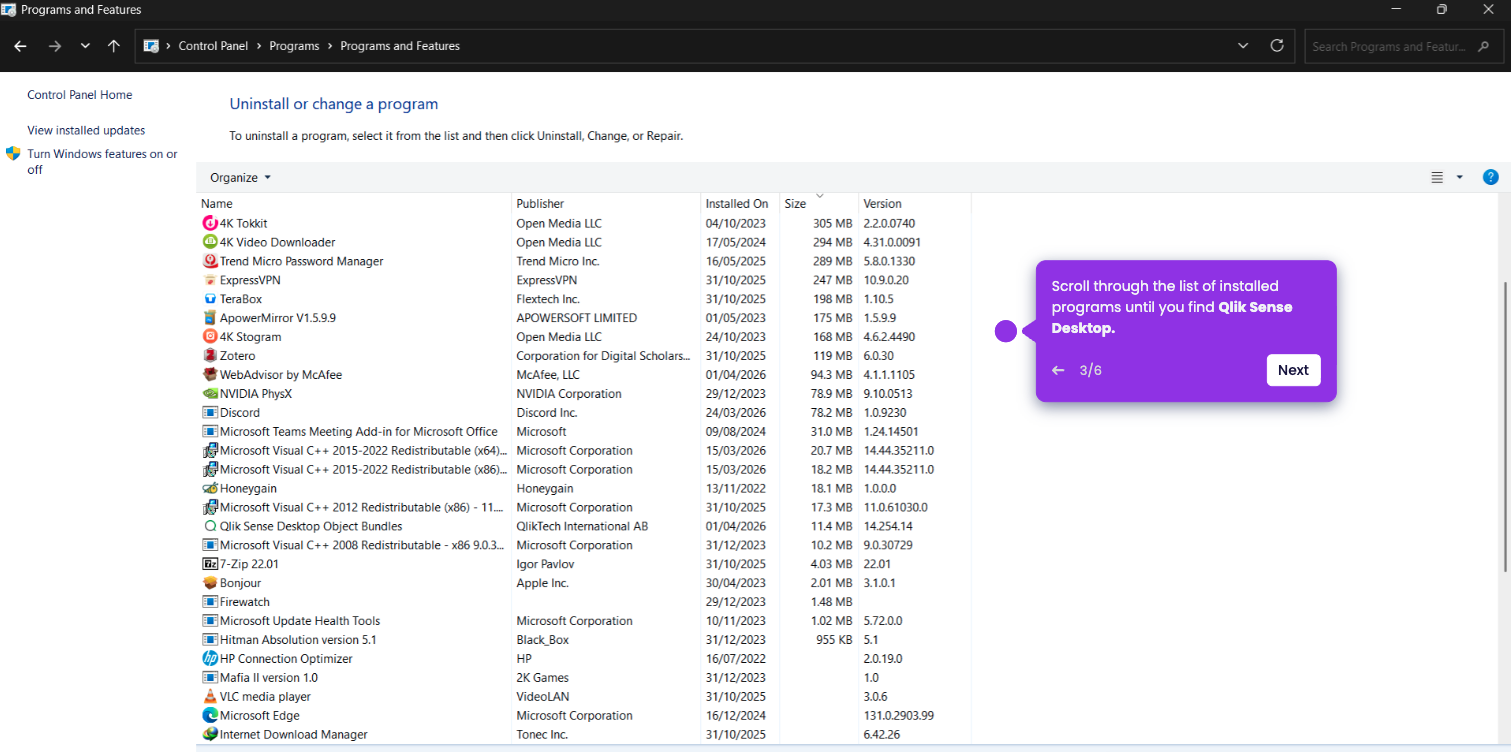Open the Control Panel Home link
Image resolution: width=1511 pixels, height=752 pixels.
tap(80, 95)
